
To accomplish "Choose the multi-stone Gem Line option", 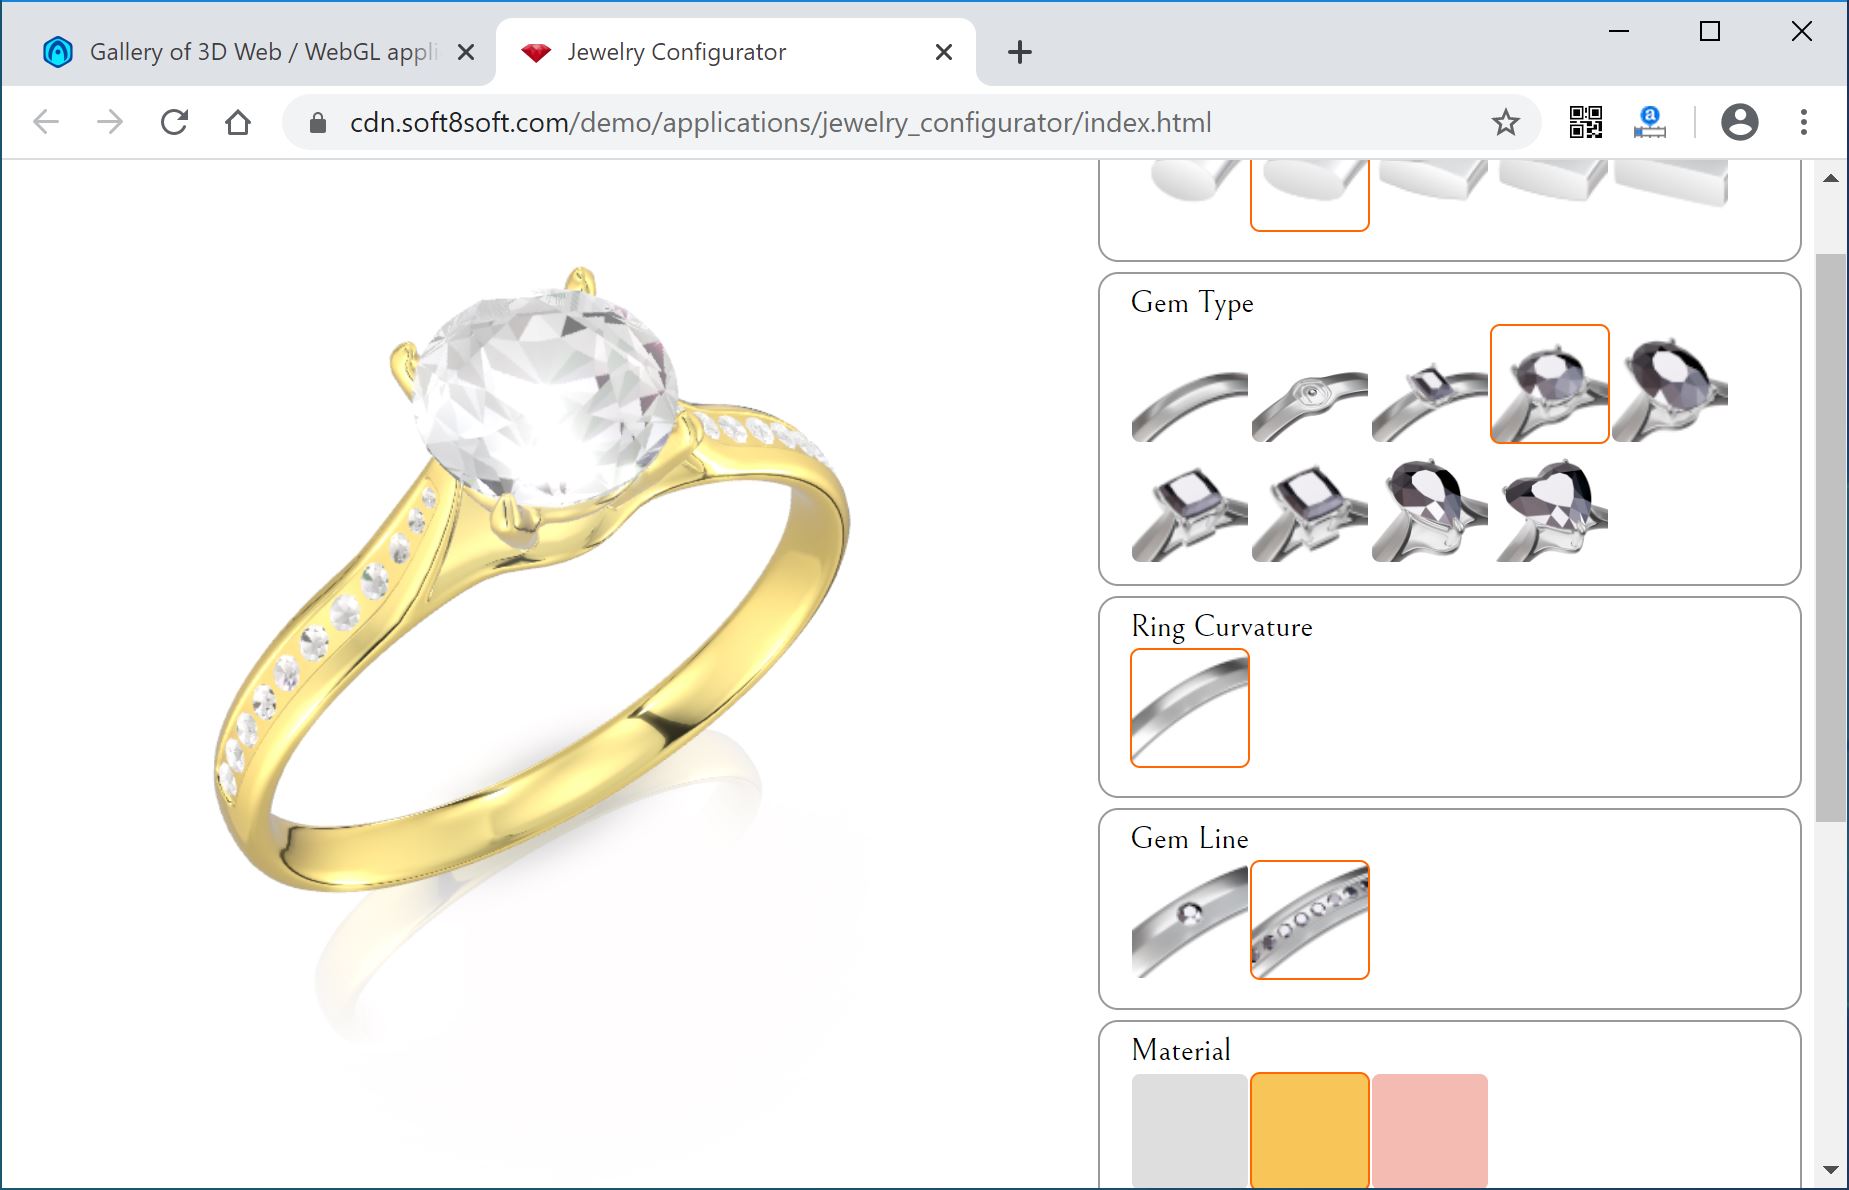I will (1310, 920).
